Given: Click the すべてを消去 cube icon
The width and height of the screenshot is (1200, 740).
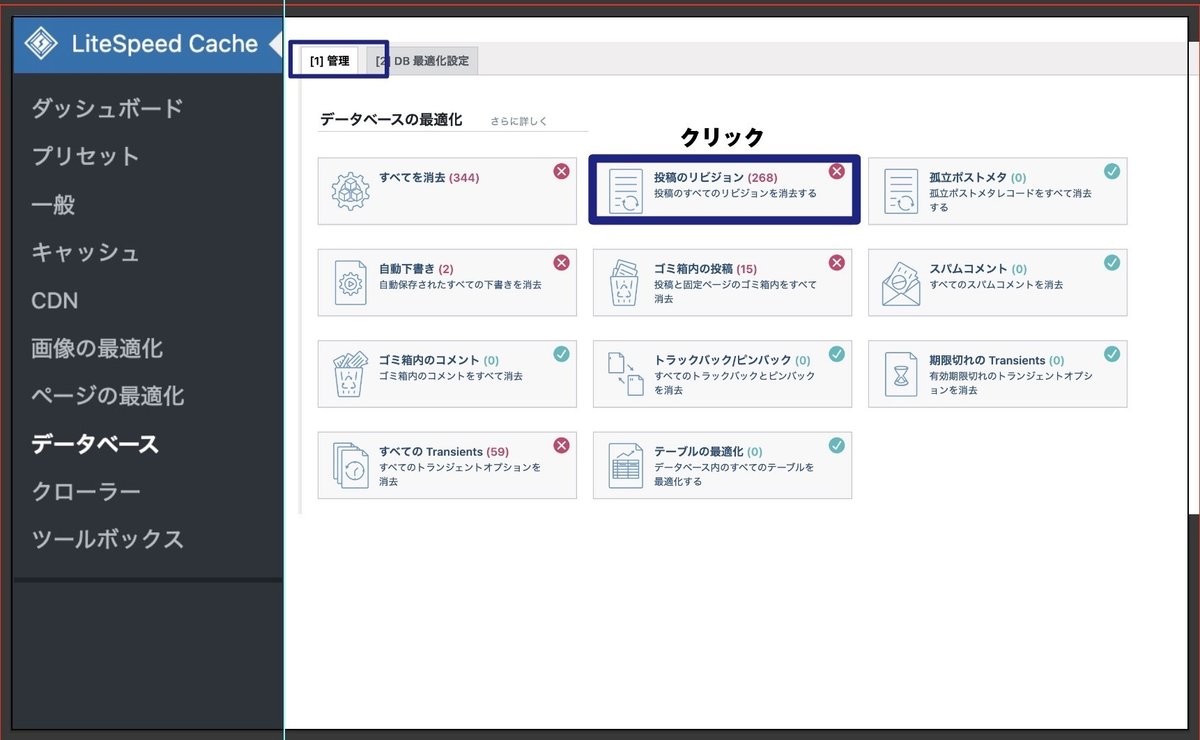Looking at the screenshot, I should tap(350, 191).
